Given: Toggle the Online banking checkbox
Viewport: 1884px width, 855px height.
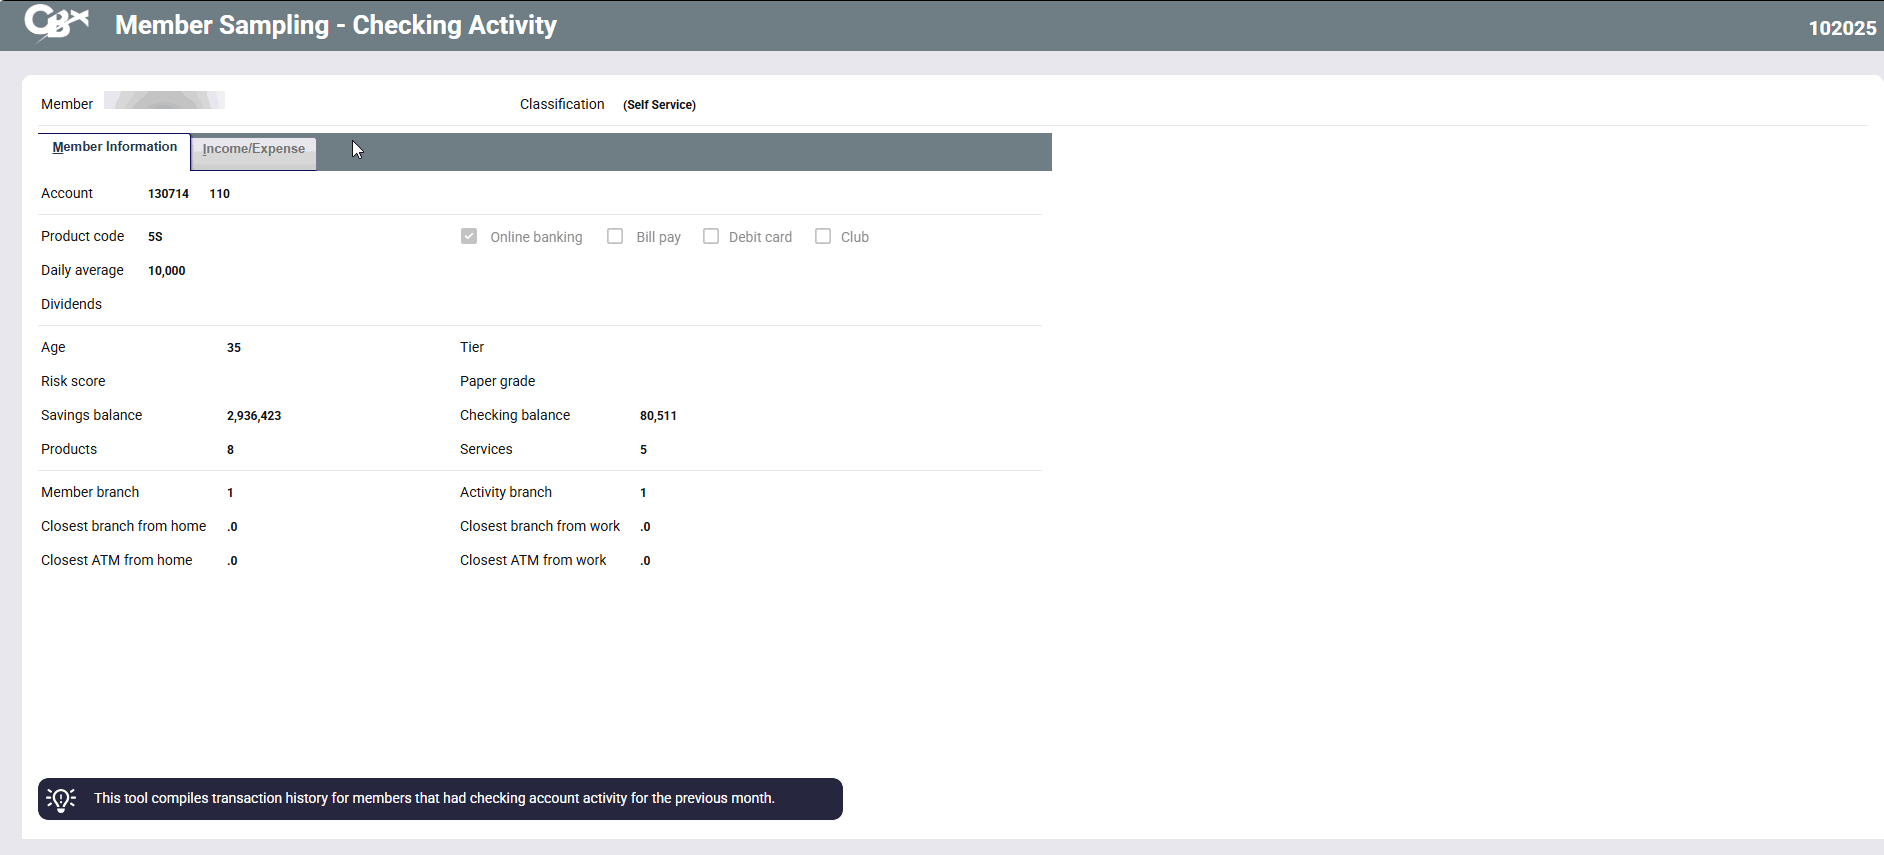Looking at the screenshot, I should click(x=469, y=236).
